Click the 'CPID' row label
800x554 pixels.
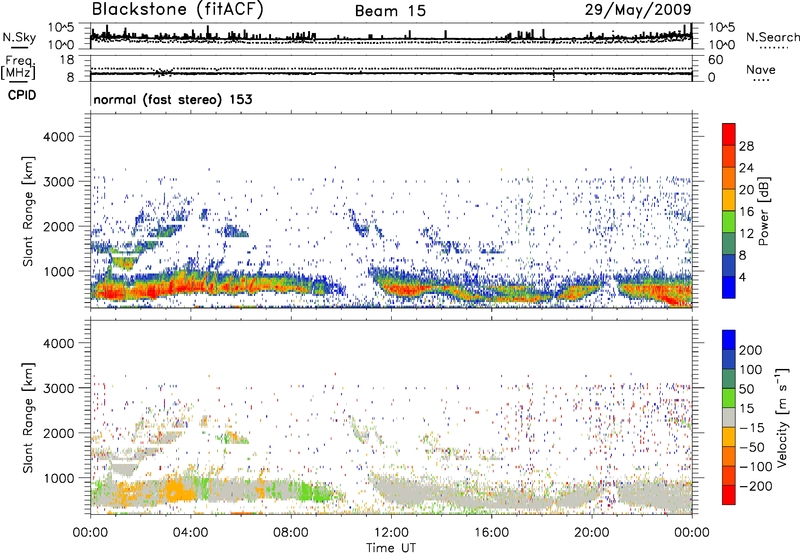coord(22,95)
